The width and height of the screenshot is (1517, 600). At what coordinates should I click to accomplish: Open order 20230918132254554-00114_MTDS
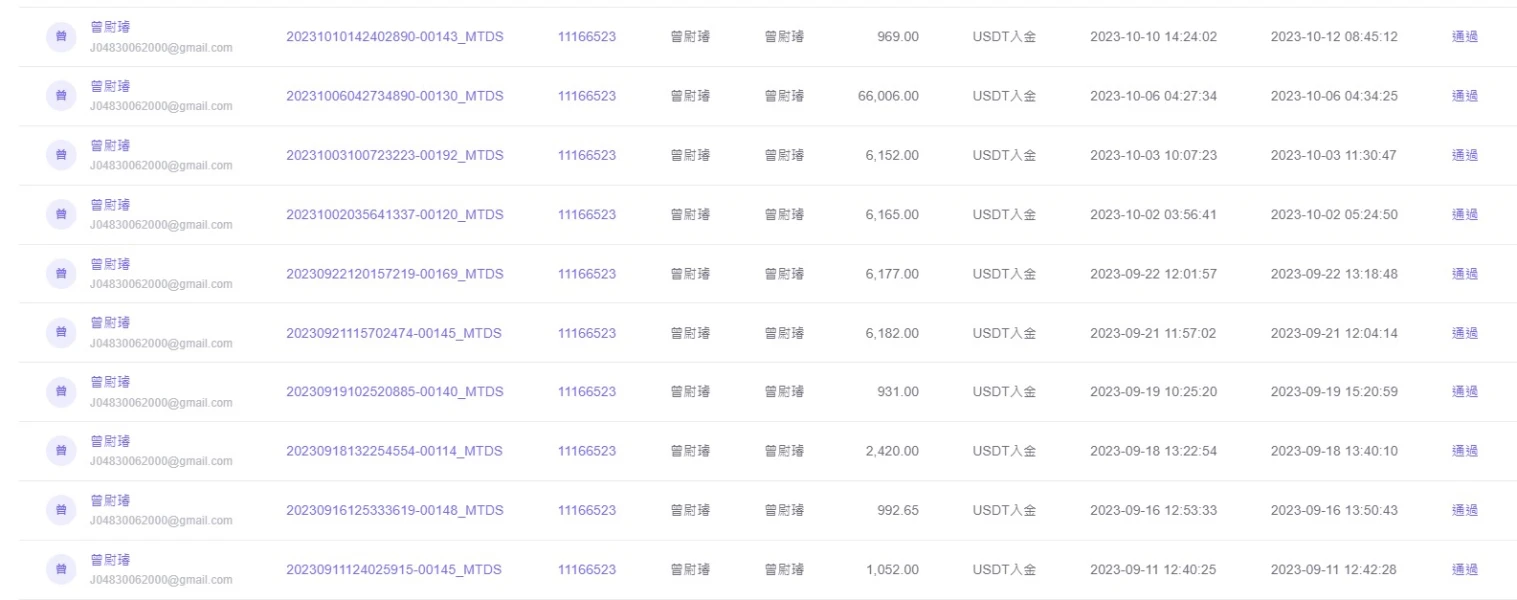point(394,451)
